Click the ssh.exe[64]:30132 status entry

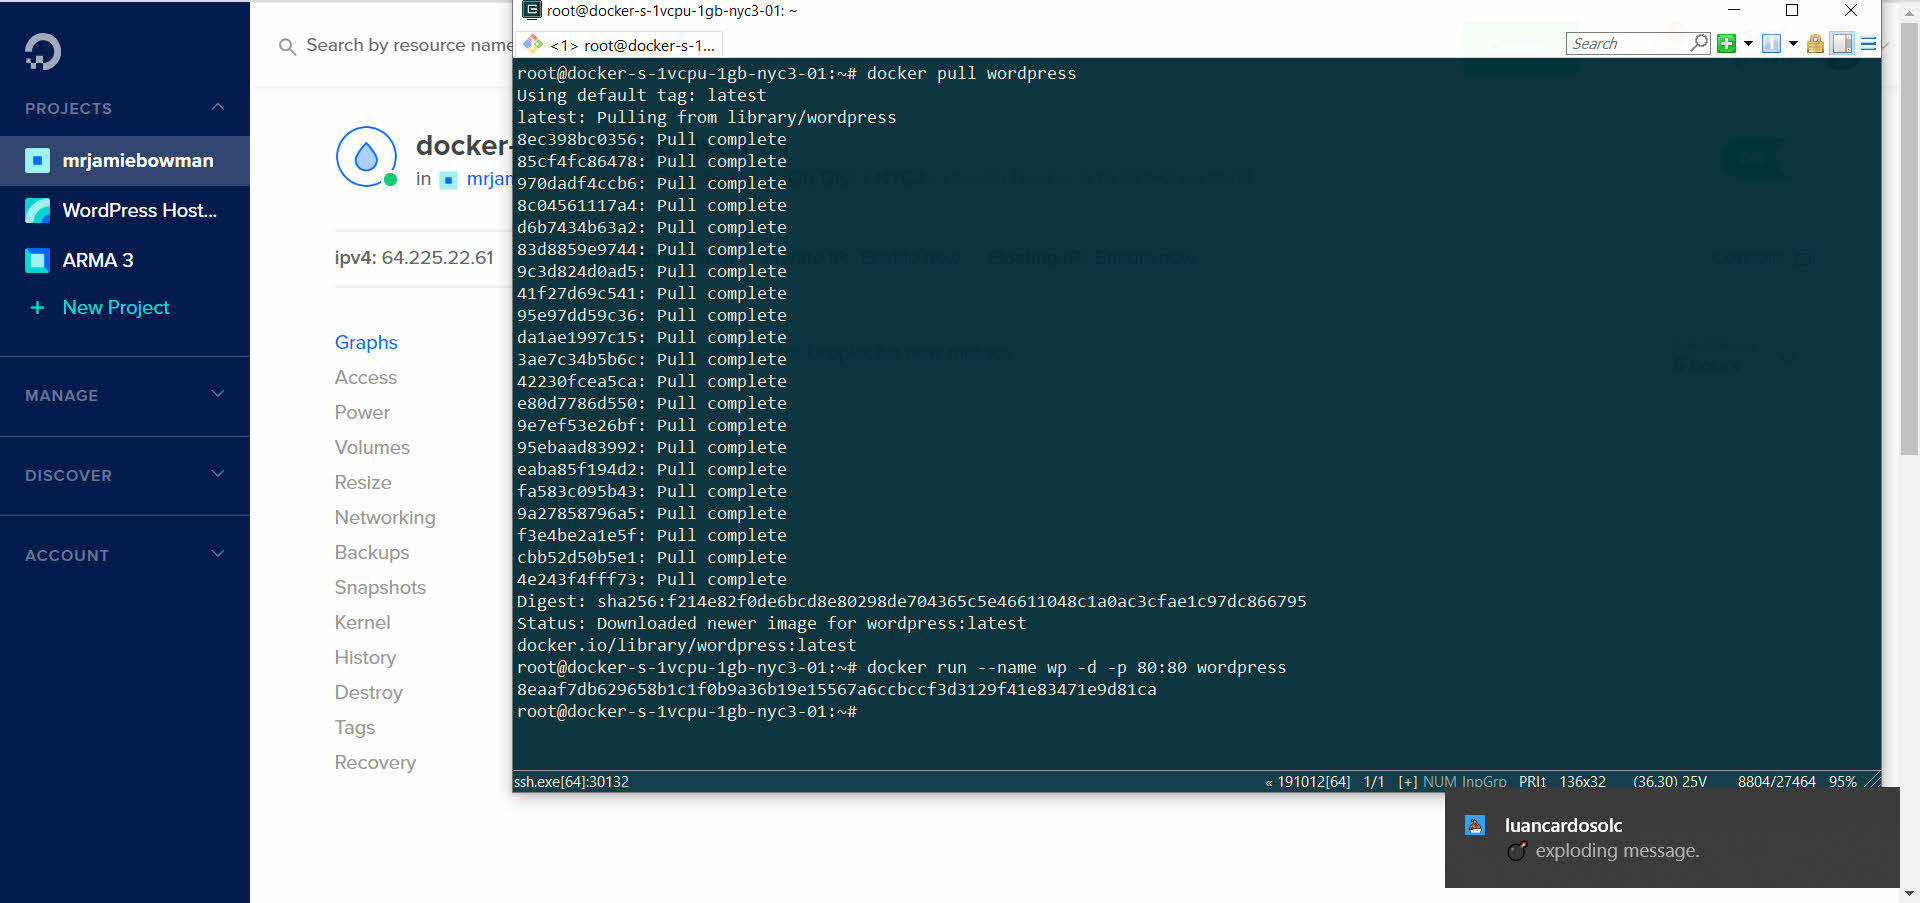tap(572, 782)
